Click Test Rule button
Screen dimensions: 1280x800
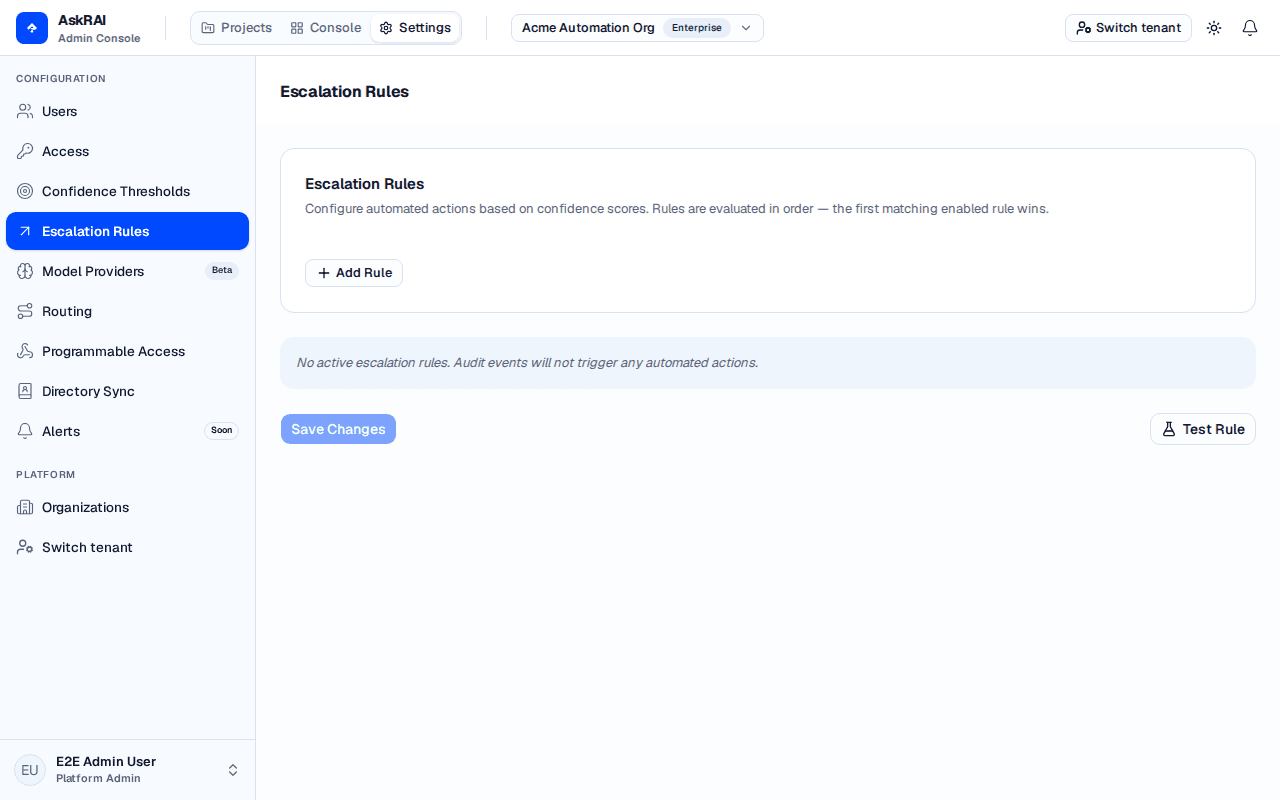(x=1203, y=429)
